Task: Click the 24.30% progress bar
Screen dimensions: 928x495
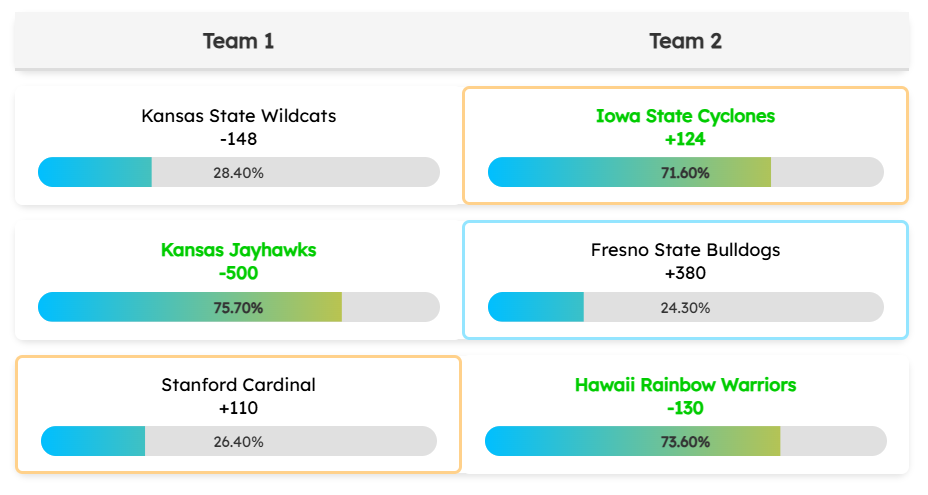Action: (685, 307)
